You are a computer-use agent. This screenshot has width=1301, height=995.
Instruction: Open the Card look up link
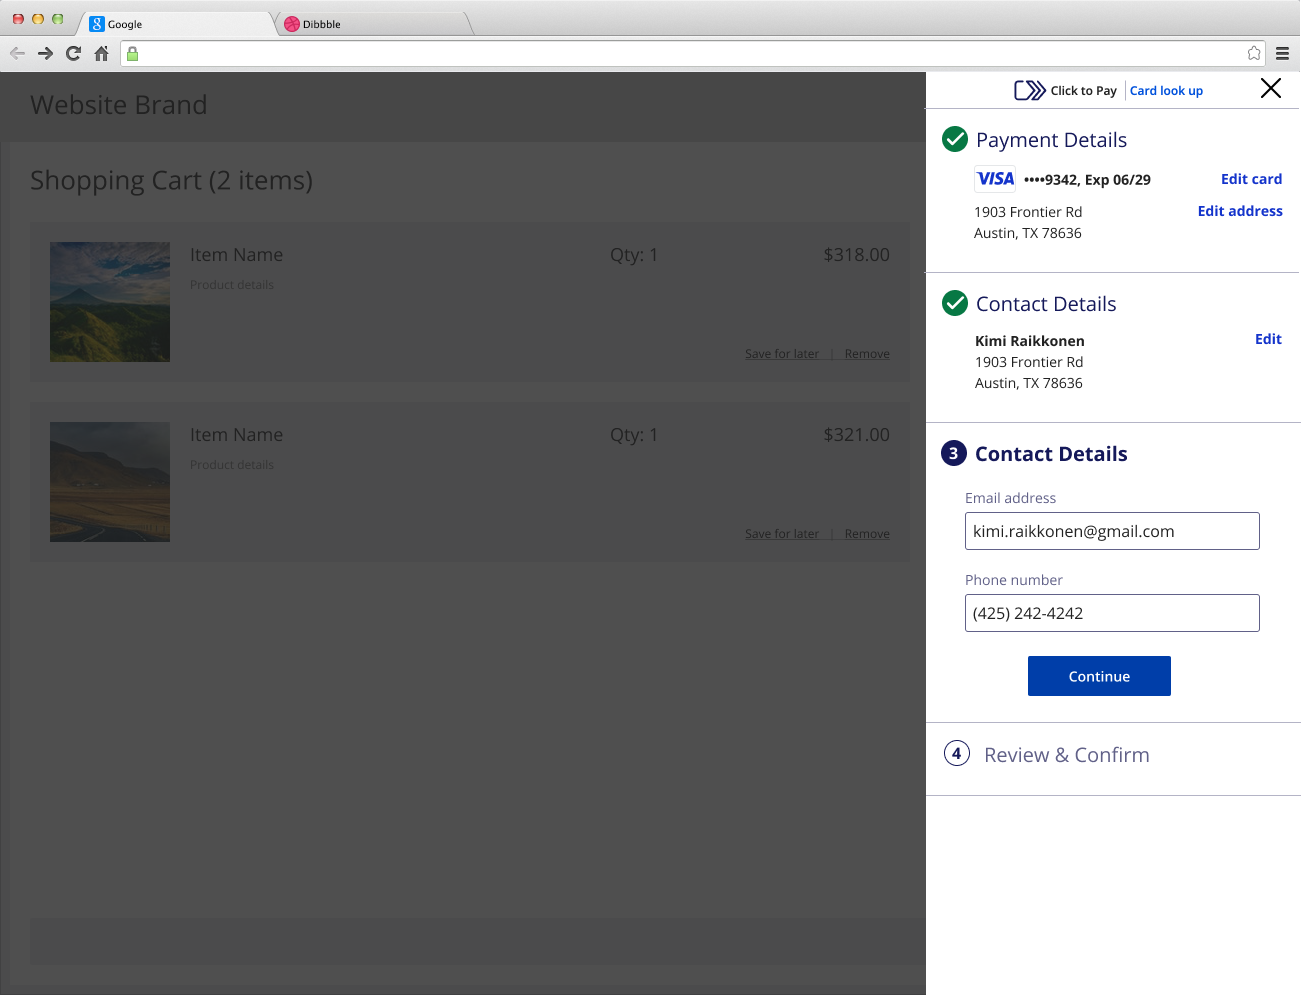click(x=1166, y=91)
